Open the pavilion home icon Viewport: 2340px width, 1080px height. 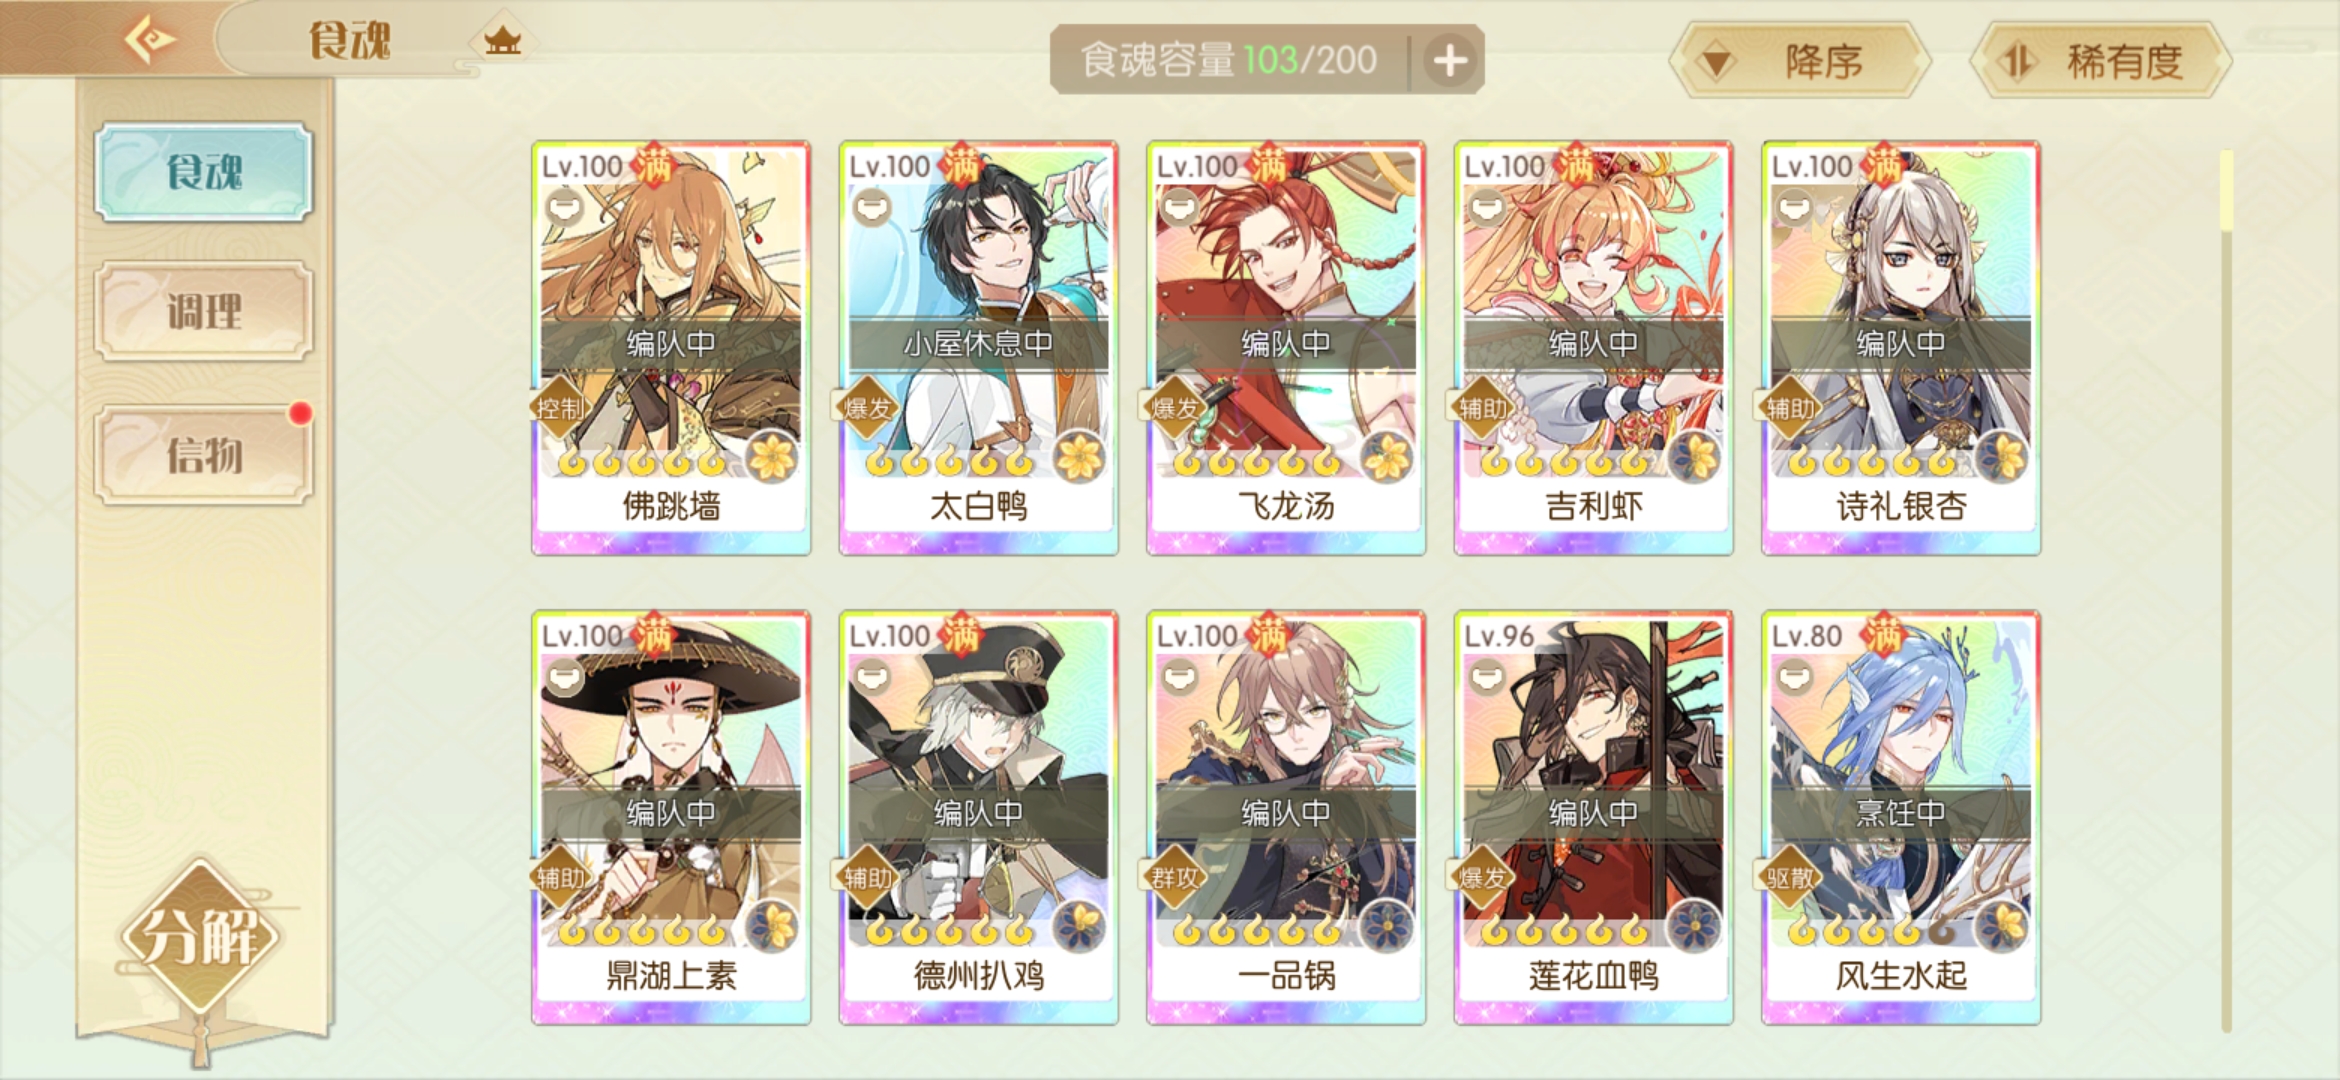click(x=502, y=41)
